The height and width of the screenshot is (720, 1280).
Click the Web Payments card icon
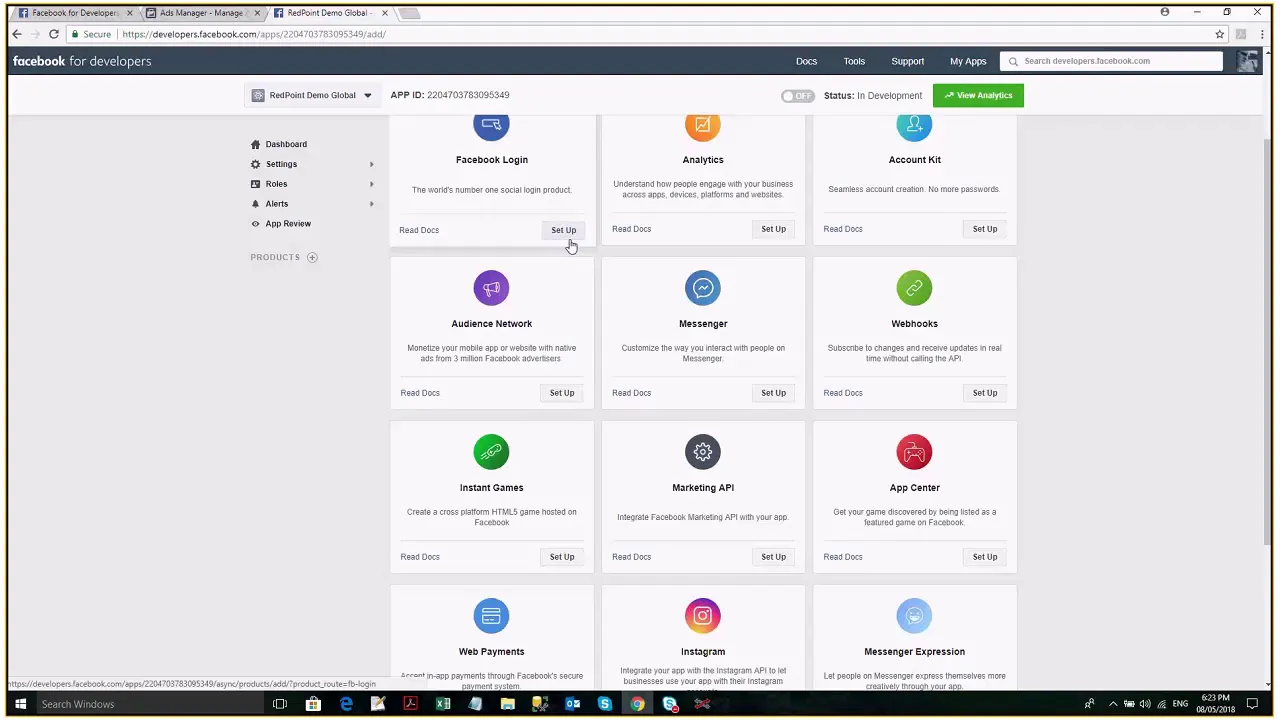point(491,616)
